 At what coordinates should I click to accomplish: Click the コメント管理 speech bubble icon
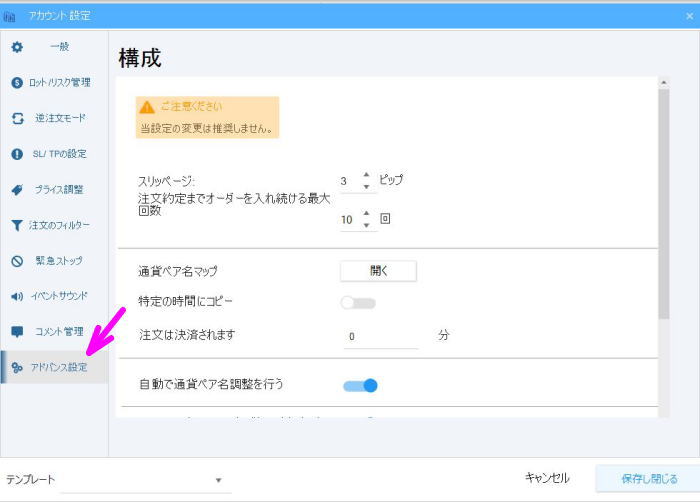pos(17,332)
